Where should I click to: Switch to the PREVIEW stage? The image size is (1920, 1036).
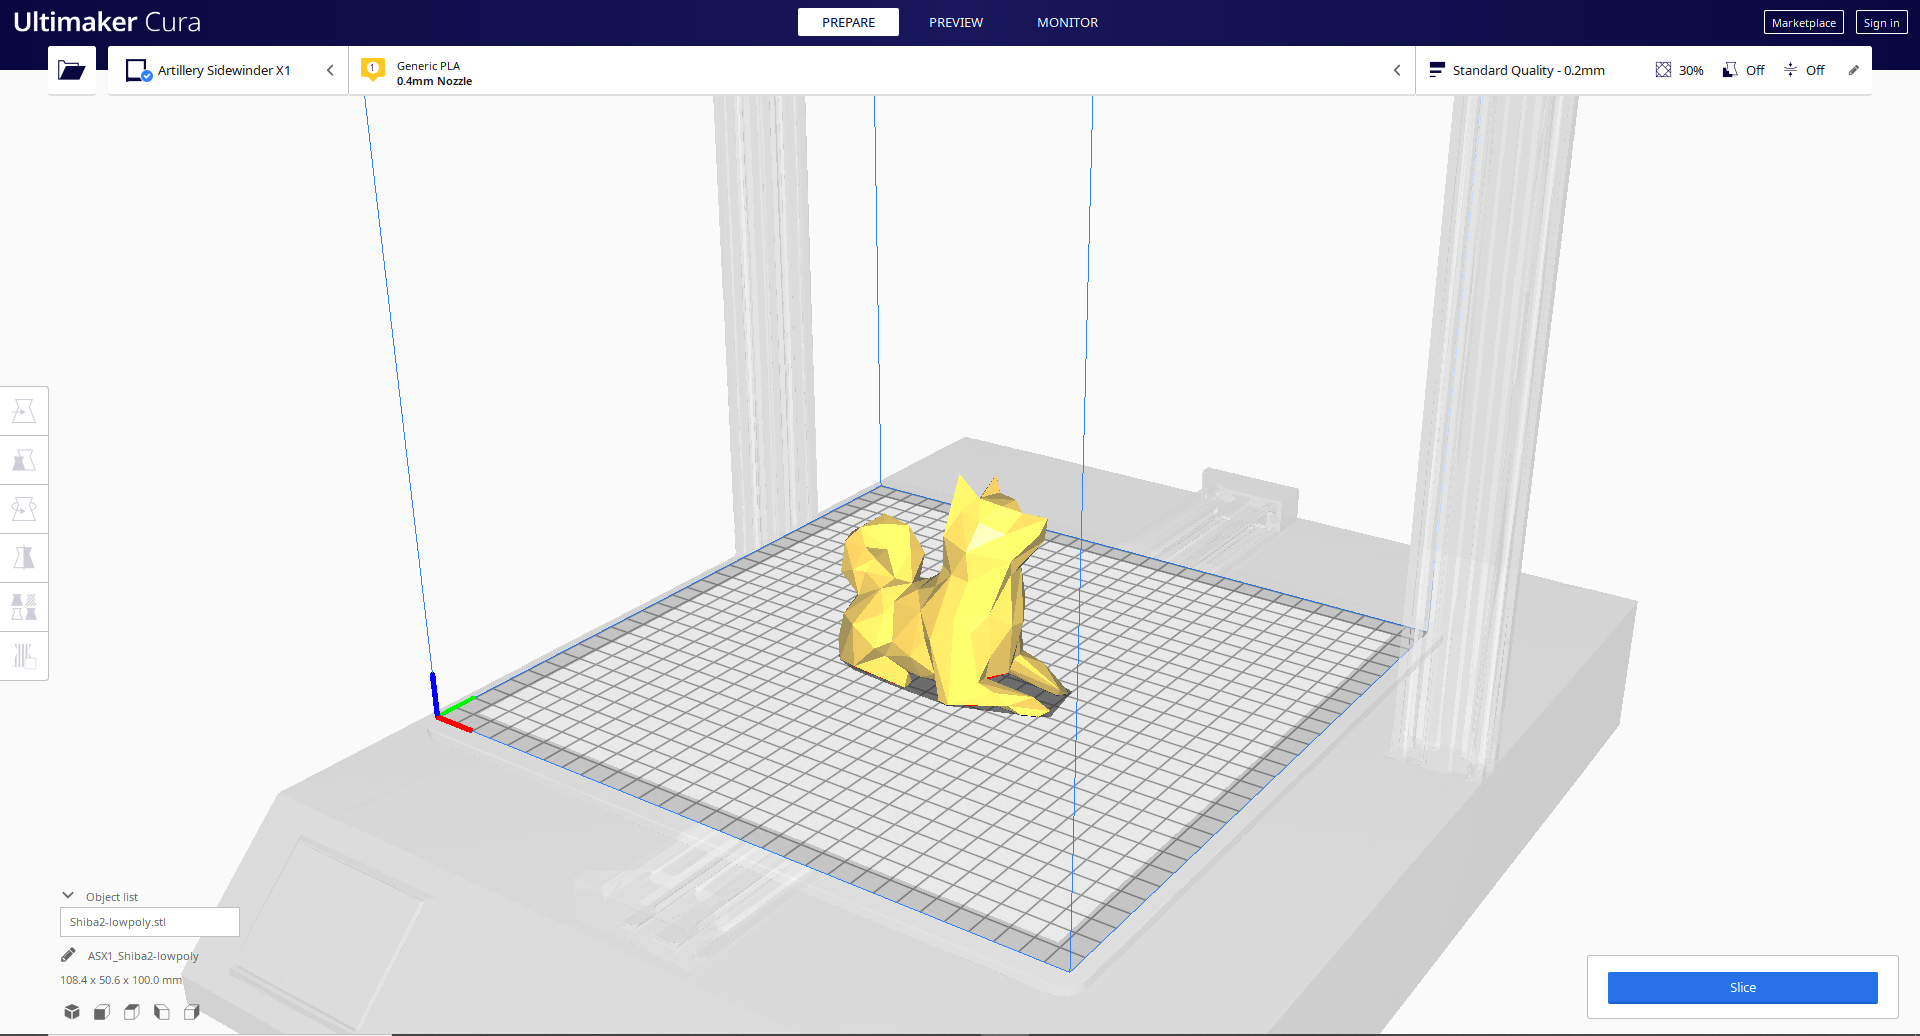click(x=956, y=22)
